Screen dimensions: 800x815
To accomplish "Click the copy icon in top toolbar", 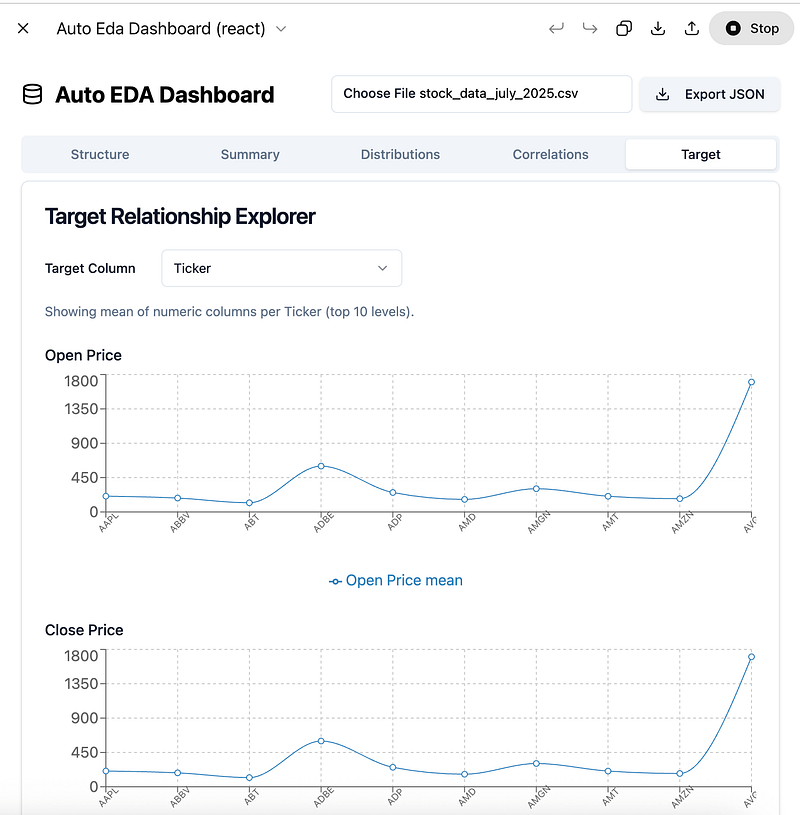I will pos(624,28).
